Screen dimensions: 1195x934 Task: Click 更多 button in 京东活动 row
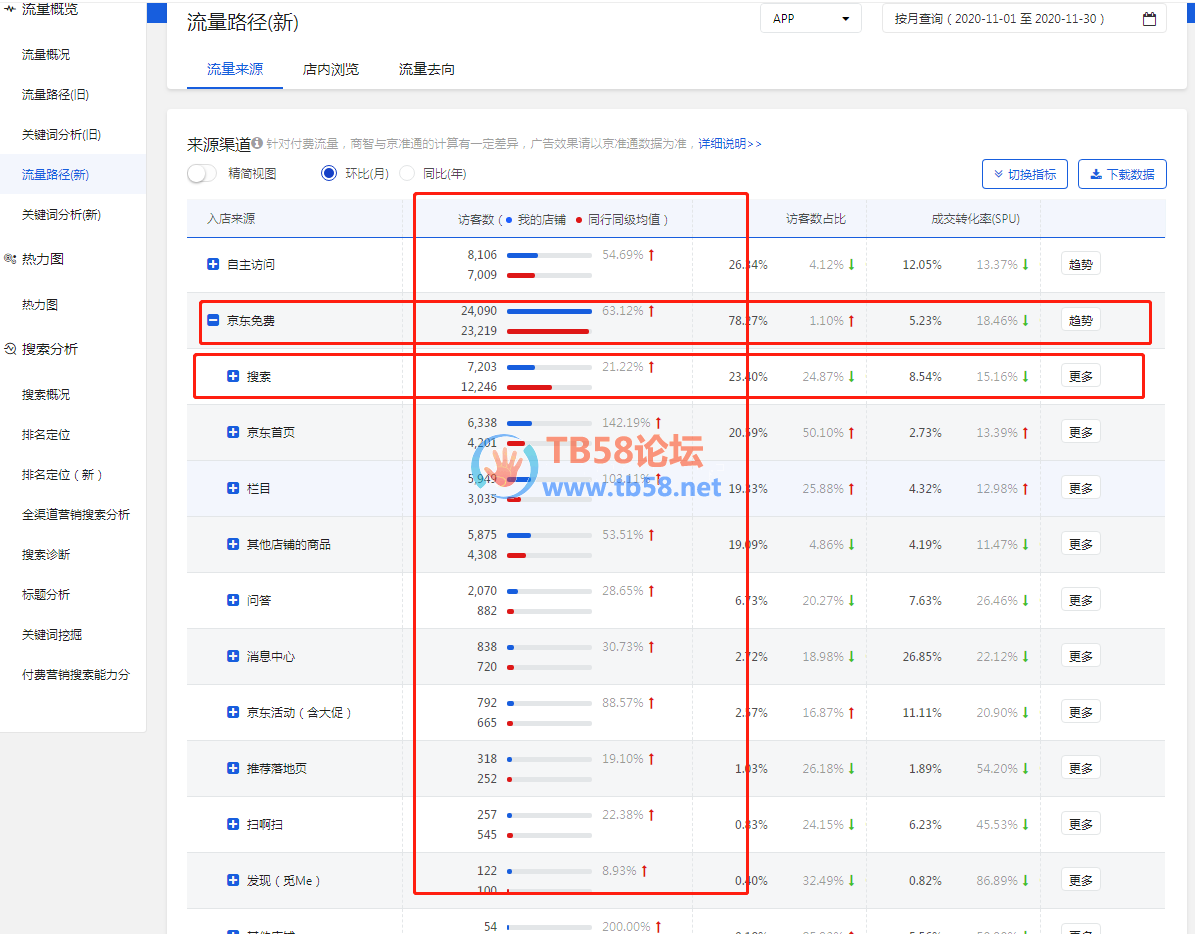pos(1081,712)
